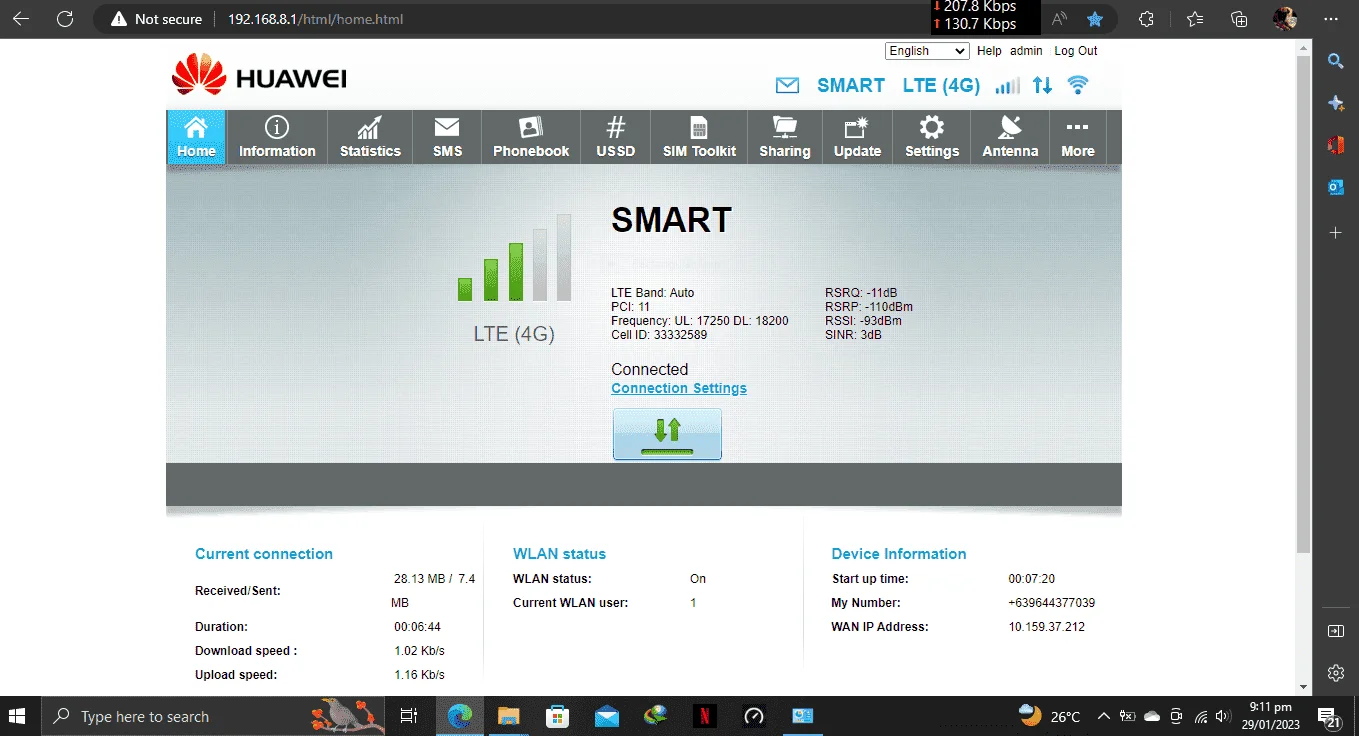Open Microsoft Store from the taskbar
The height and width of the screenshot is (736, 1359).
point(558,716)
